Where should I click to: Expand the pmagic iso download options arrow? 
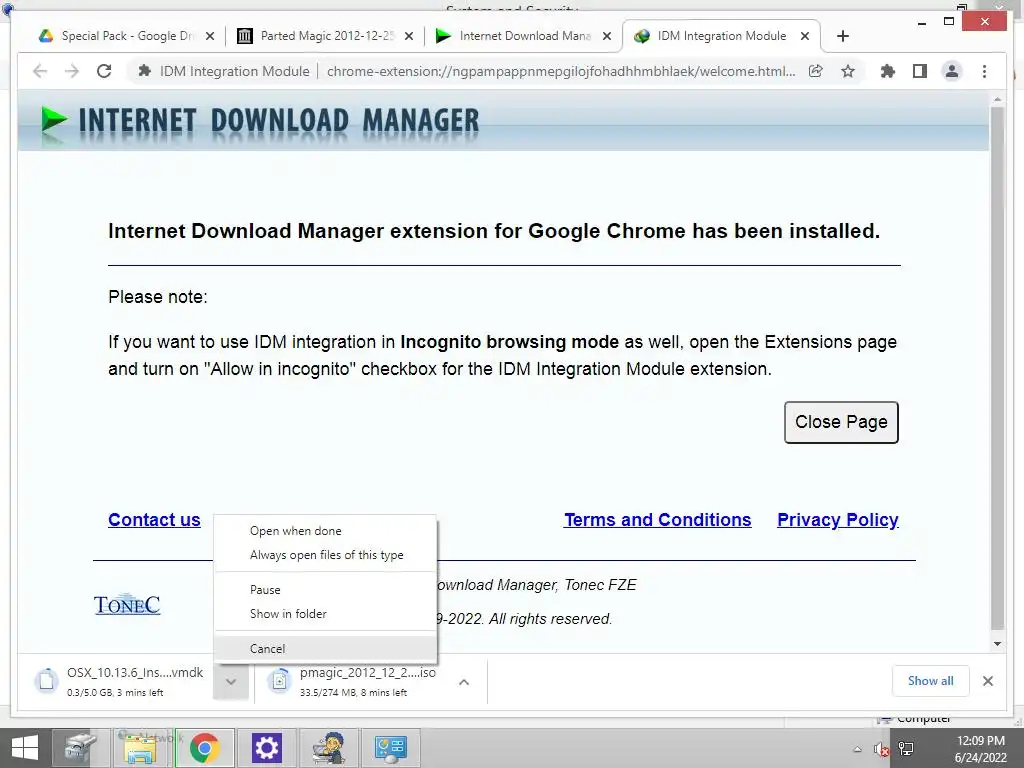(x=464, y=682)
